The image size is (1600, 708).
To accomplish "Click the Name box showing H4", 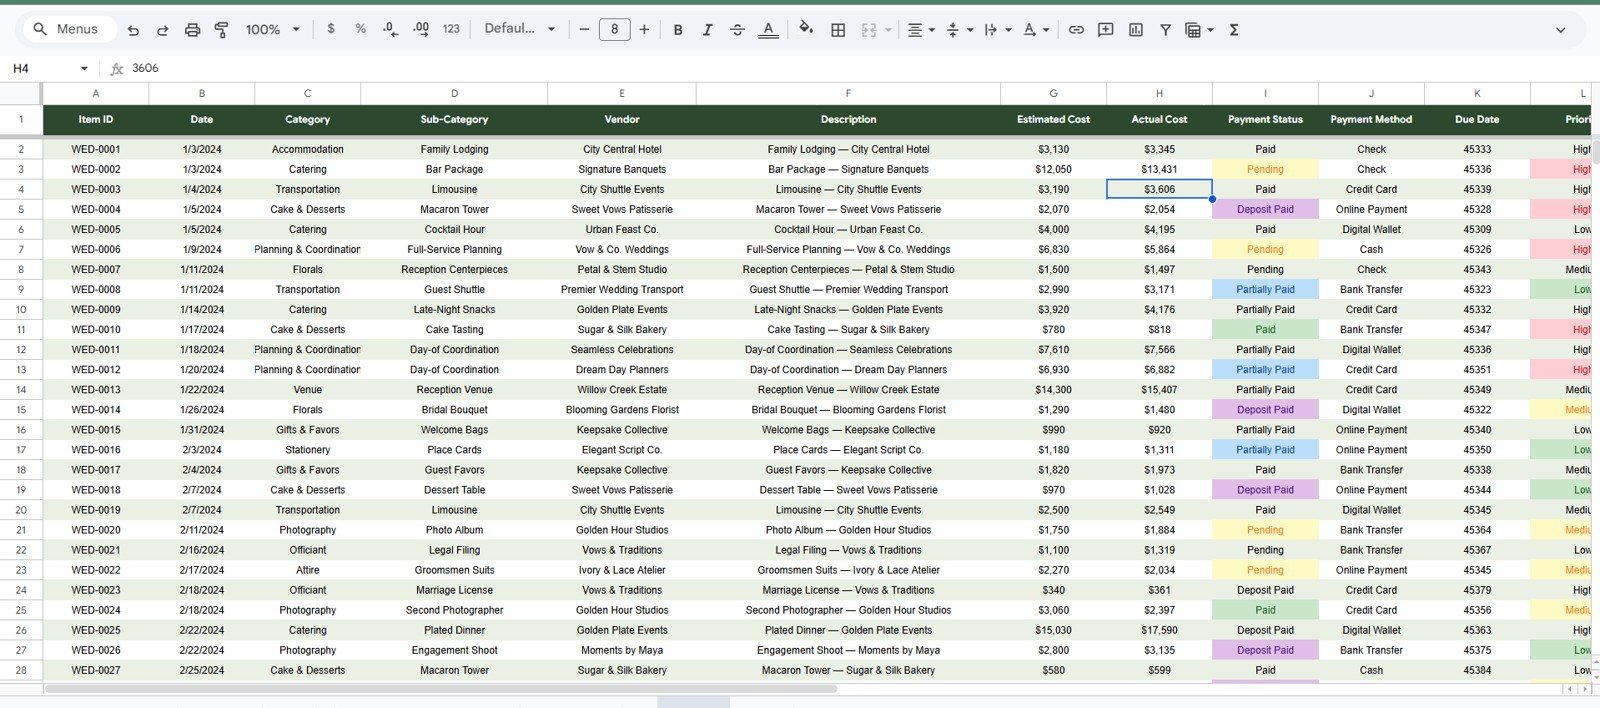I will 40,68.
